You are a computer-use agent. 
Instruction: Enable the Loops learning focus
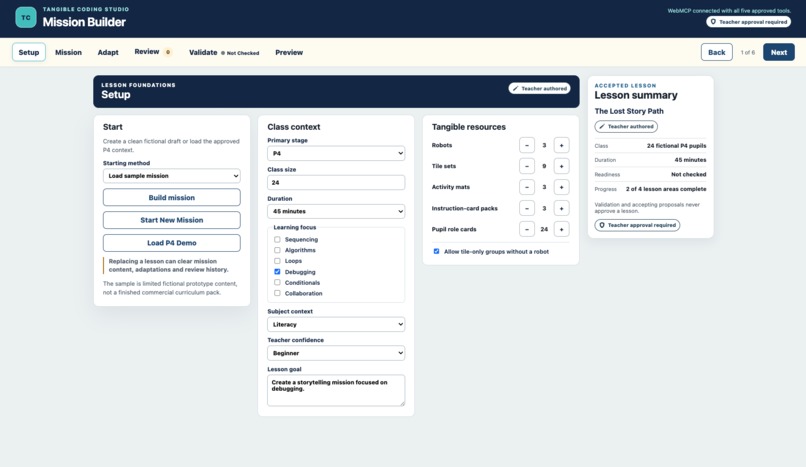click(x=277, y=261)
